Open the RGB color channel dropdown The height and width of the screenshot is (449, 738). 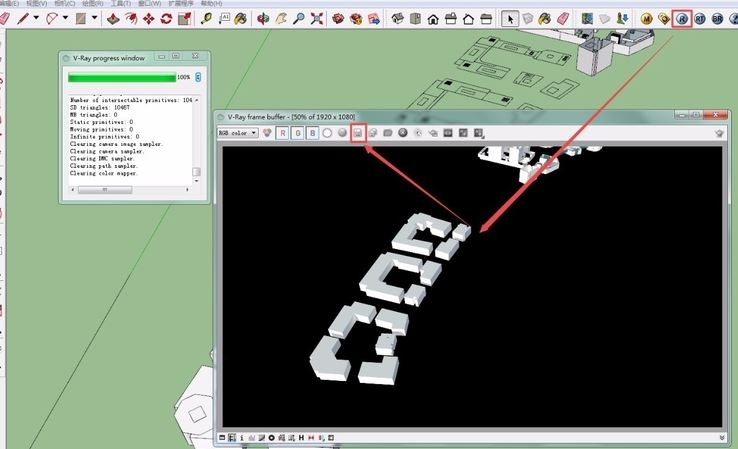237,133
